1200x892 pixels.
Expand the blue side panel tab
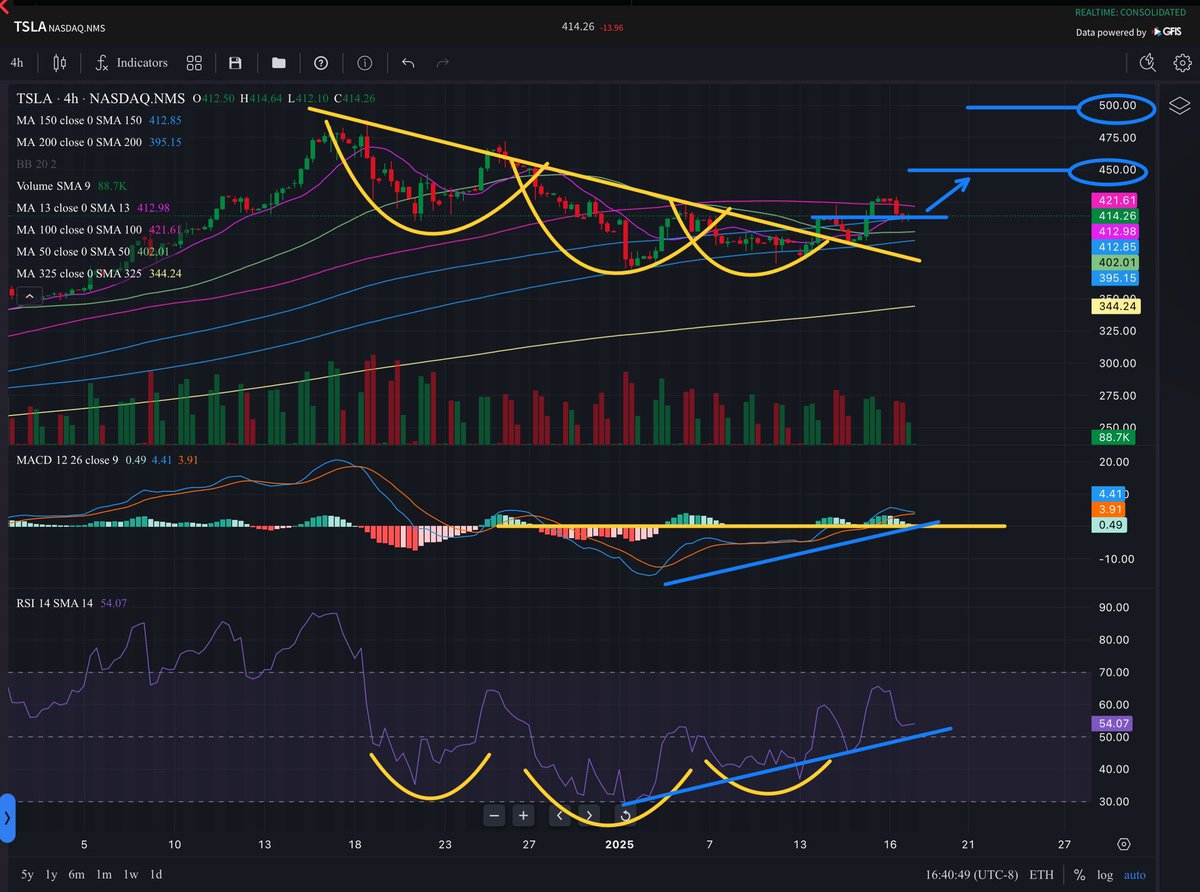click(7, 818)
